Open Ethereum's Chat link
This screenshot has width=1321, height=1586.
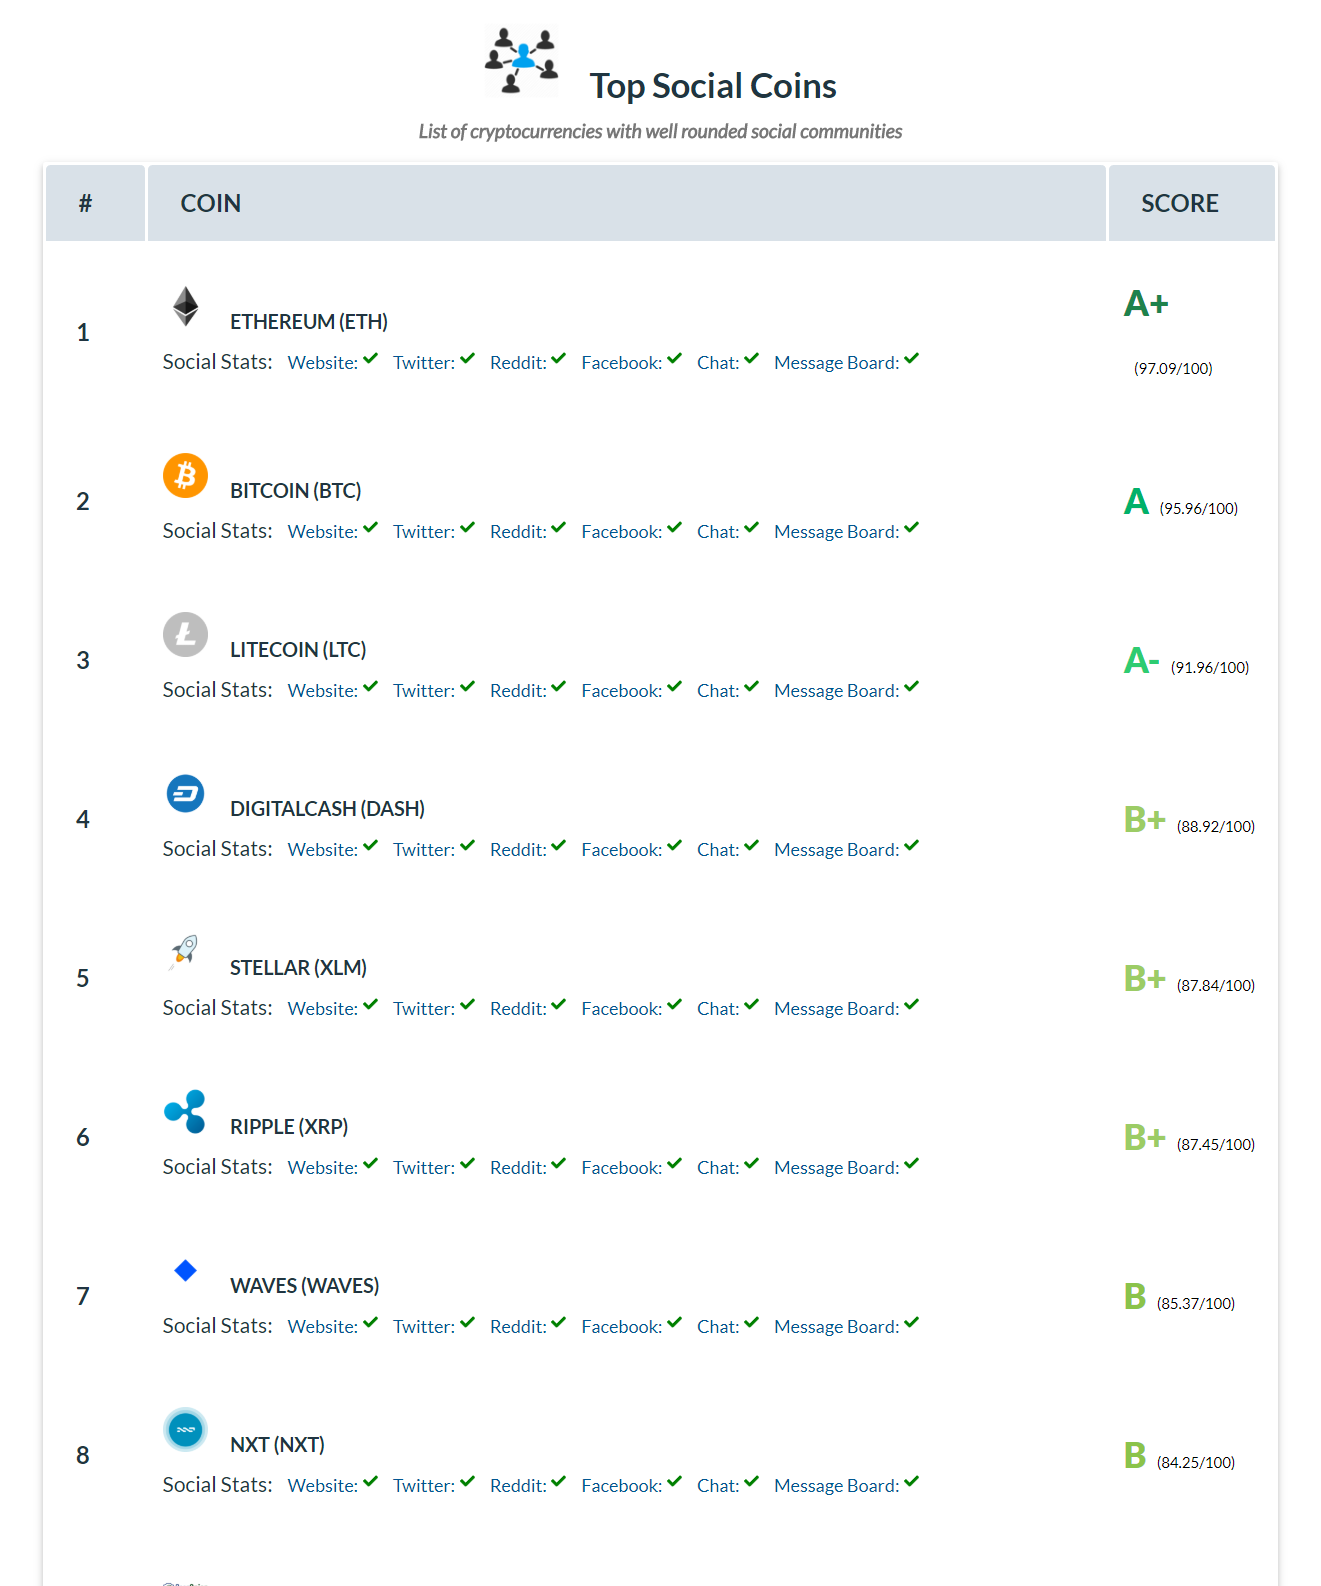[718, 363]
